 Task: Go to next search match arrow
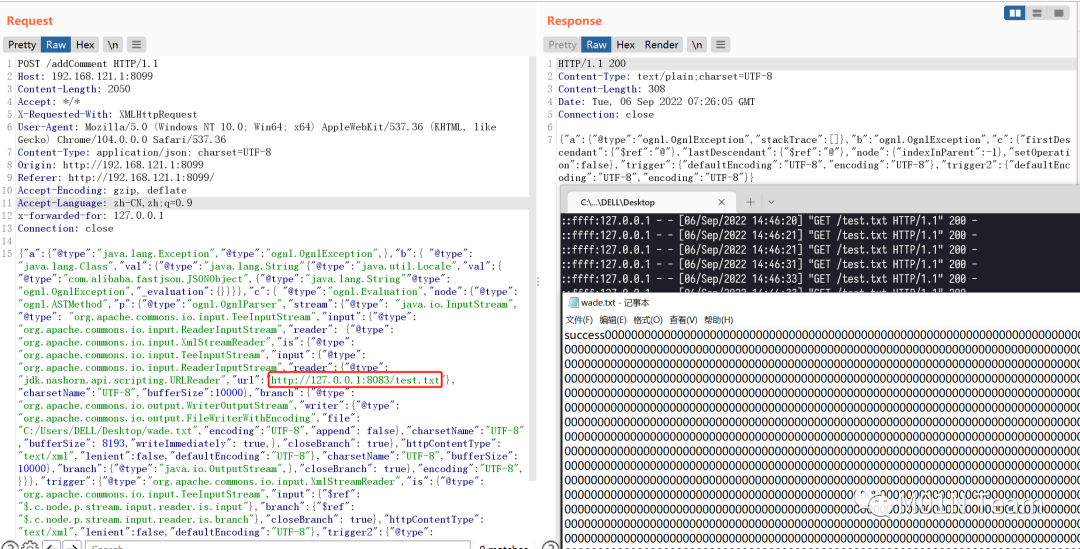(72, 545)
